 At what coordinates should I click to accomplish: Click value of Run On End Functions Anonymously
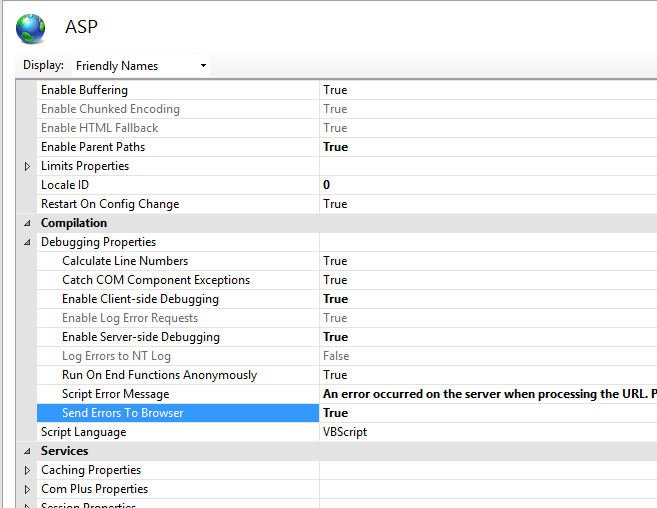pos(488,375)
